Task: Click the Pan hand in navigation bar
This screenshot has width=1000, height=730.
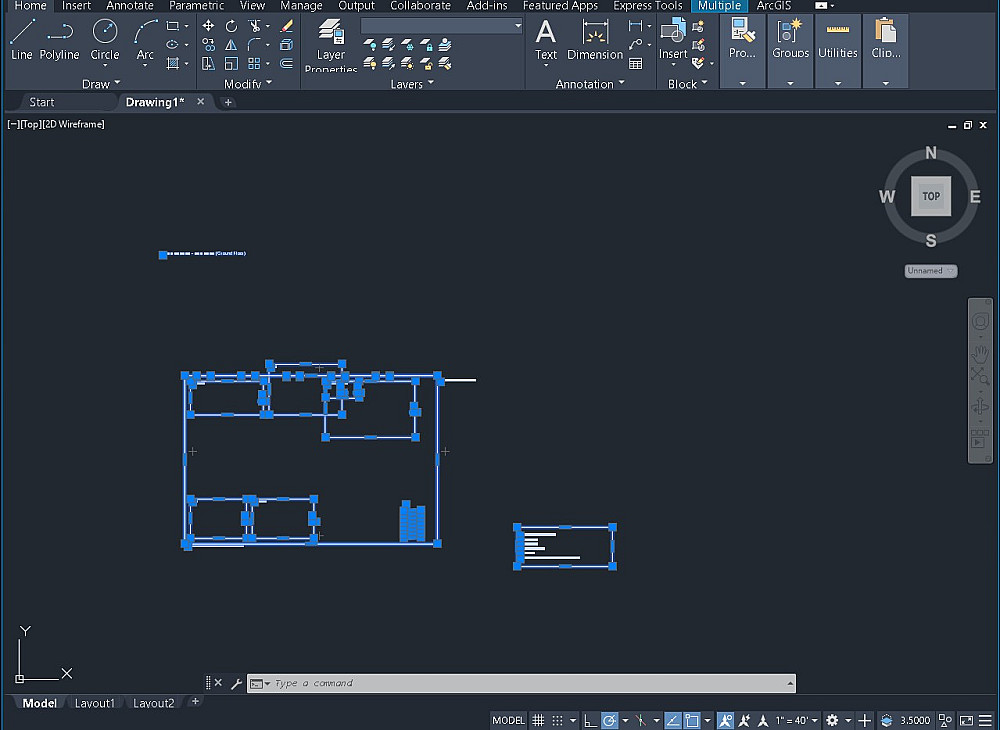Action: click(980, 353)
